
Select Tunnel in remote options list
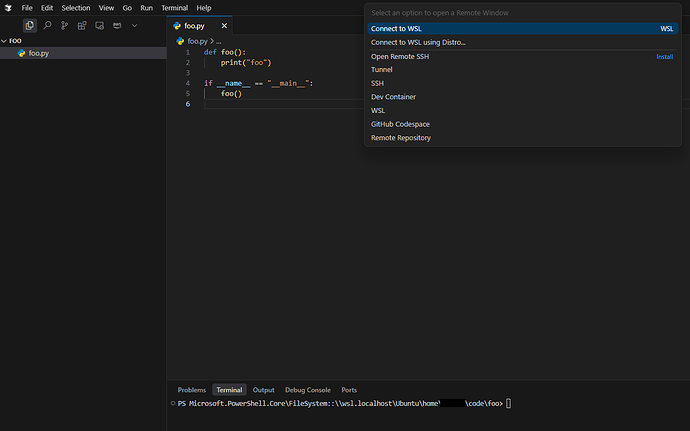tap(522, 70)
